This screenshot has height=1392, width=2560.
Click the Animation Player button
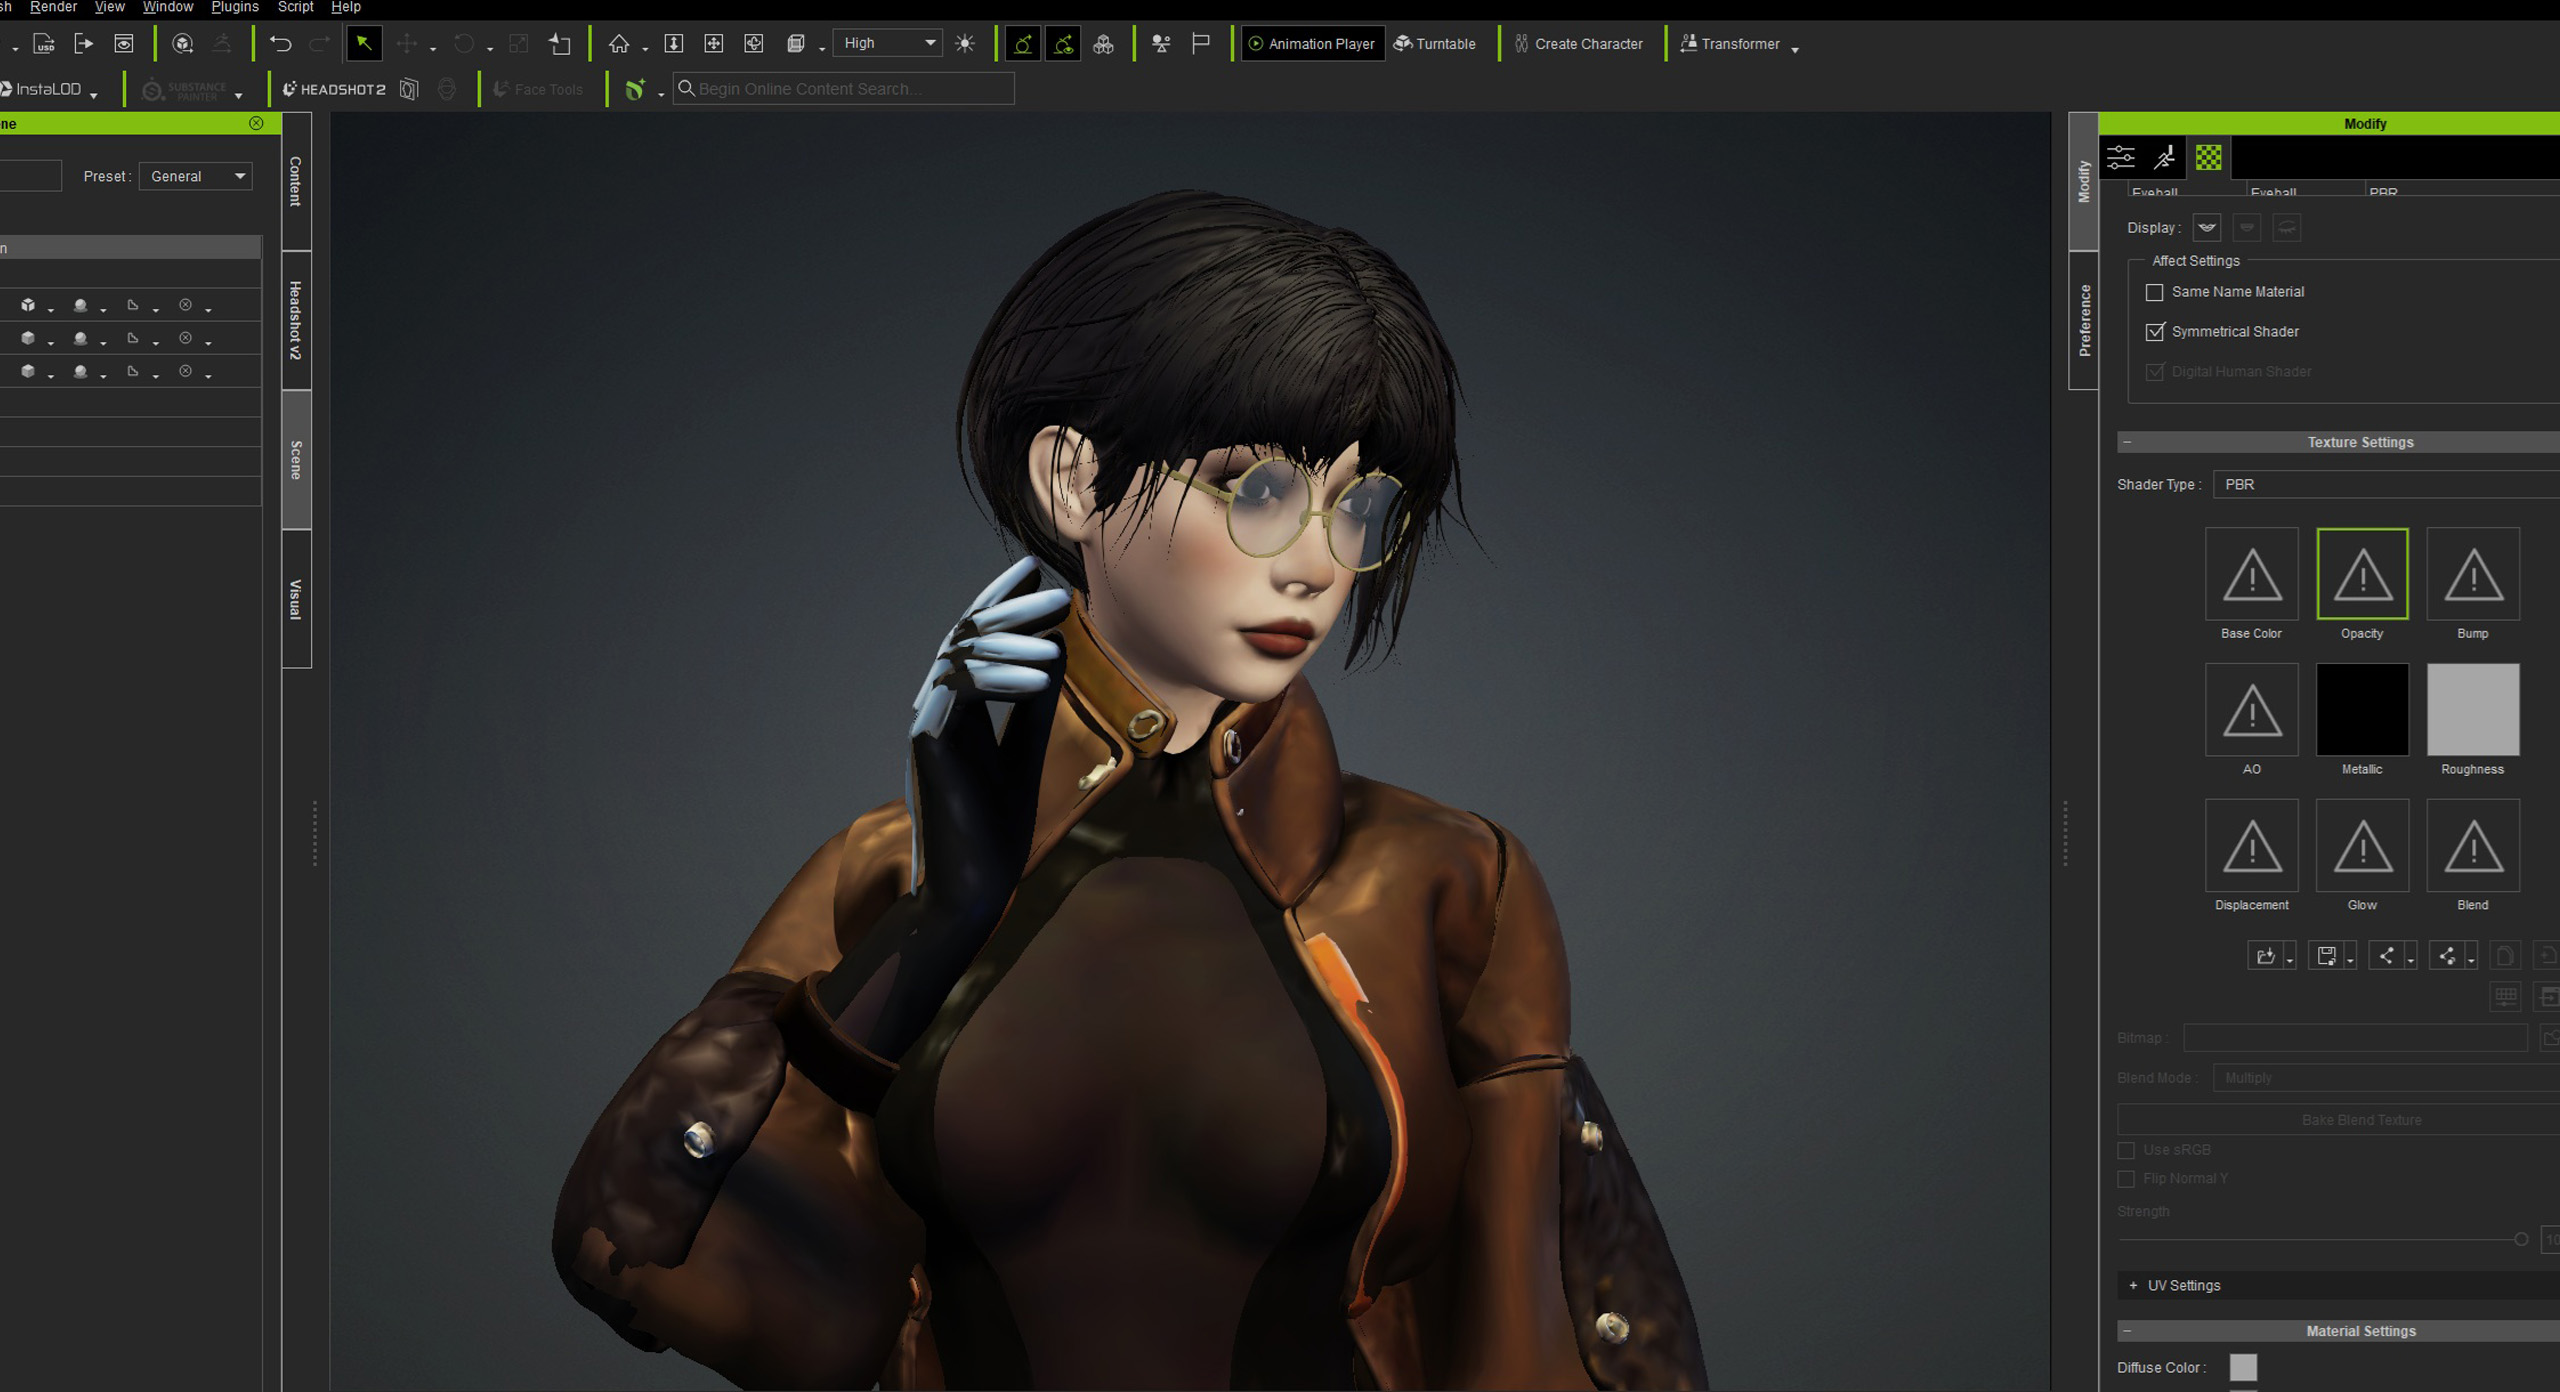click(1311, 44)
